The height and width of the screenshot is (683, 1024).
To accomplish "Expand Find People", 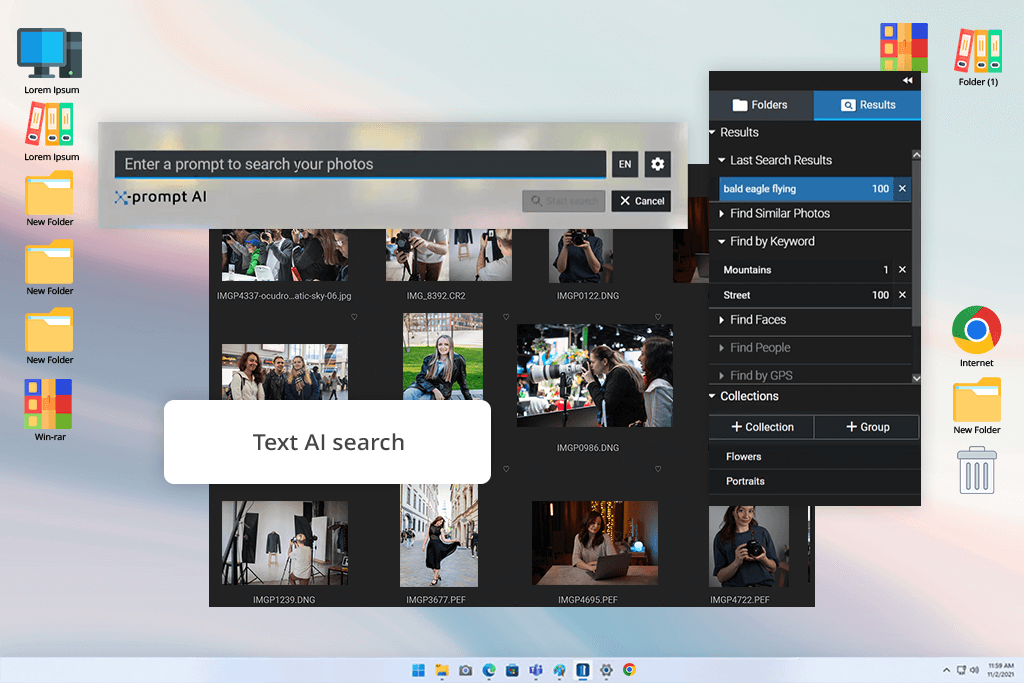I will pyautogui.click(x=722, y=348).
